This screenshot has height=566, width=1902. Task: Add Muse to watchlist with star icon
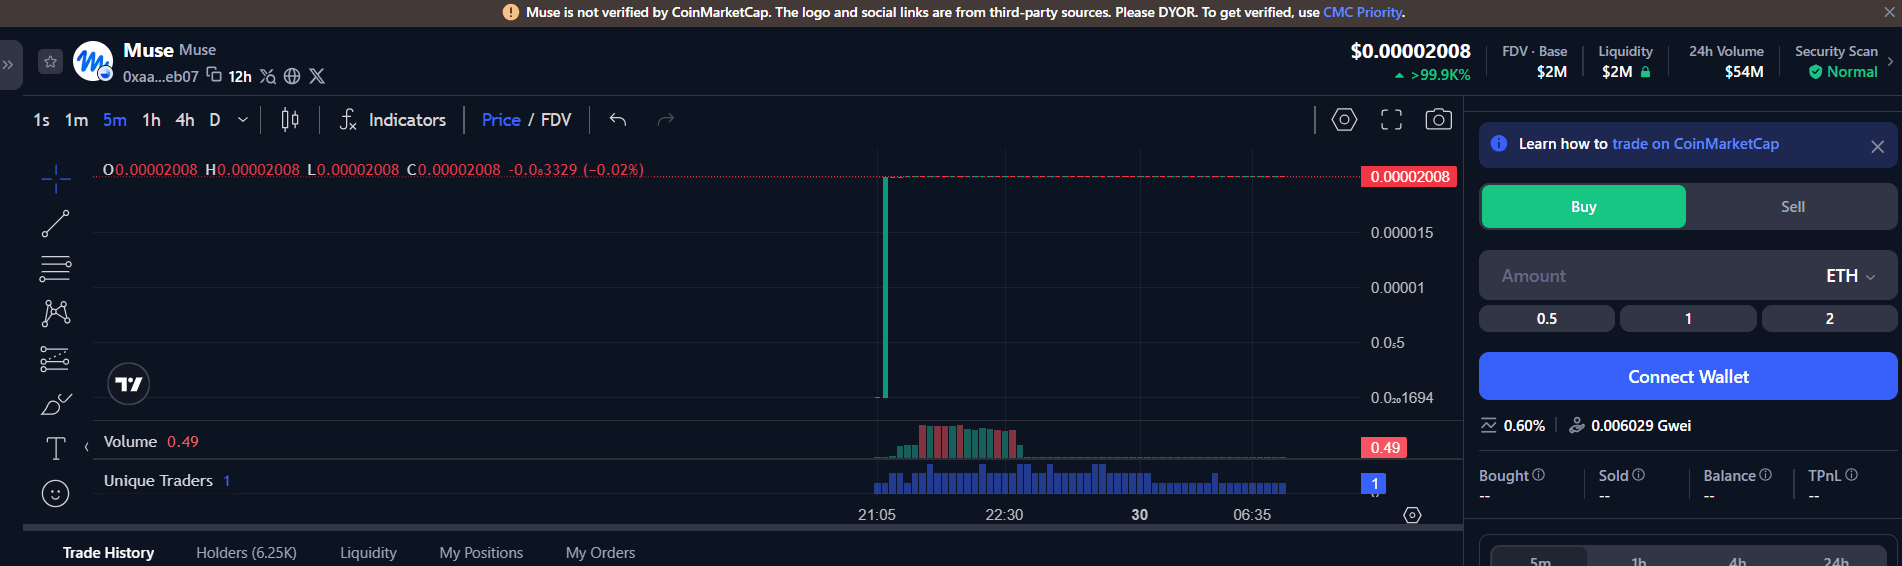pyautogui.click(x=50, y=62)
